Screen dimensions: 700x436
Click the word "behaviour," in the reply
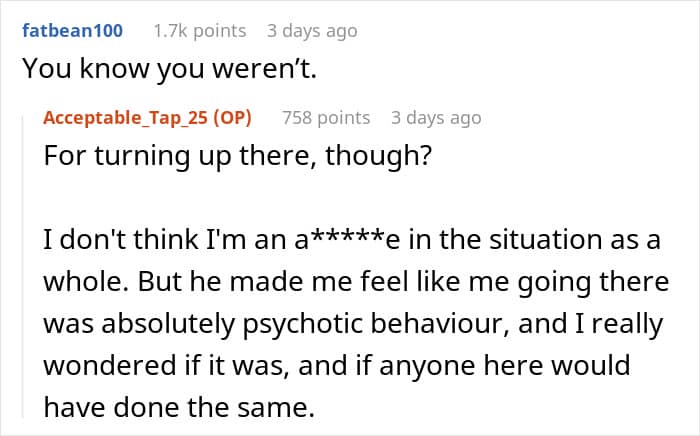point(440,324)
